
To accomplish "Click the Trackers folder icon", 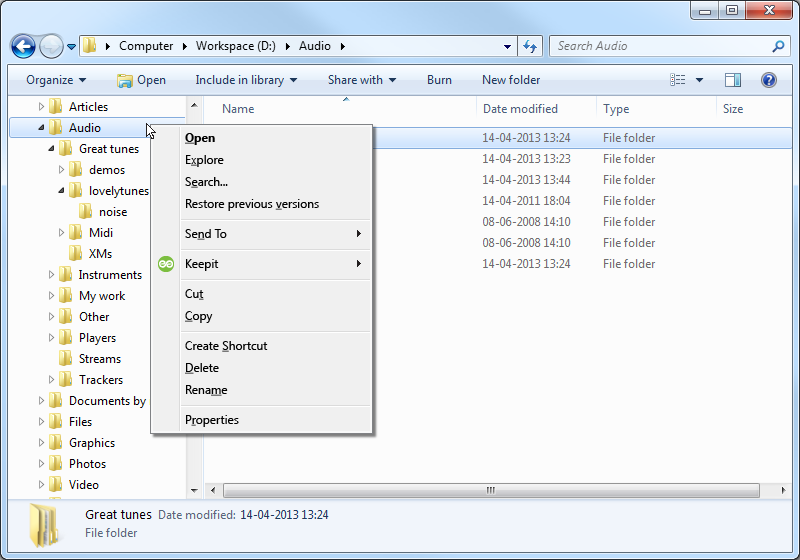I will 65,379.
